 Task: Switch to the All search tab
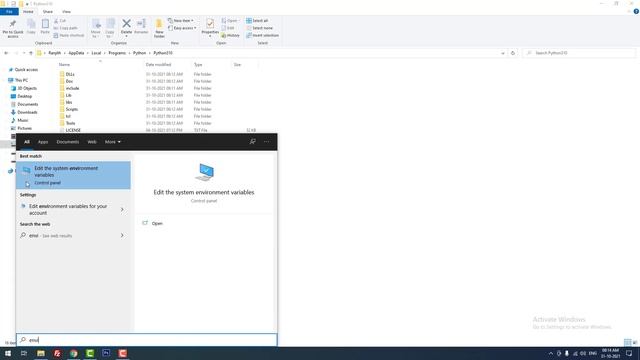pos(27,142)
